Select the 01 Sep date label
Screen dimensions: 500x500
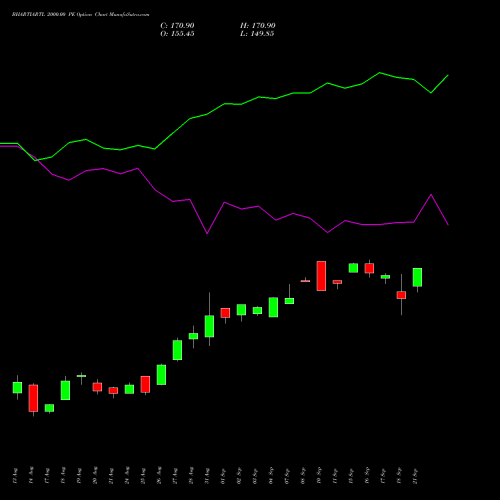pyautogui.click(x=223, y=476)
